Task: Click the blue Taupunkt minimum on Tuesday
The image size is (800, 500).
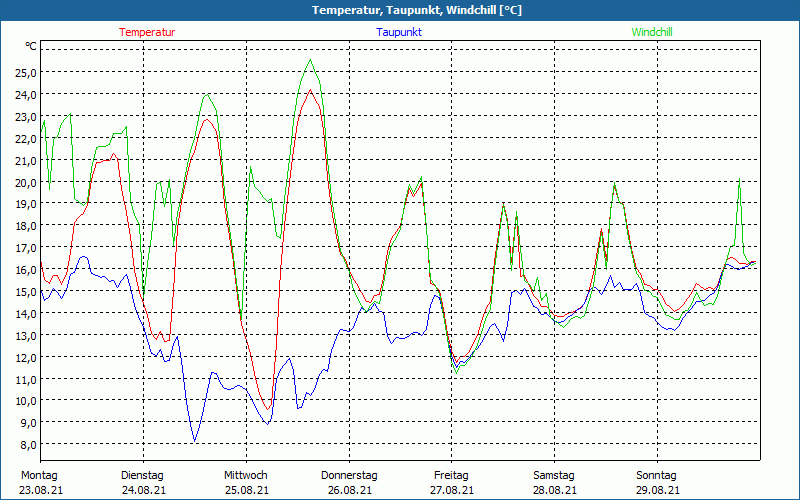Action: coord(194,441)
